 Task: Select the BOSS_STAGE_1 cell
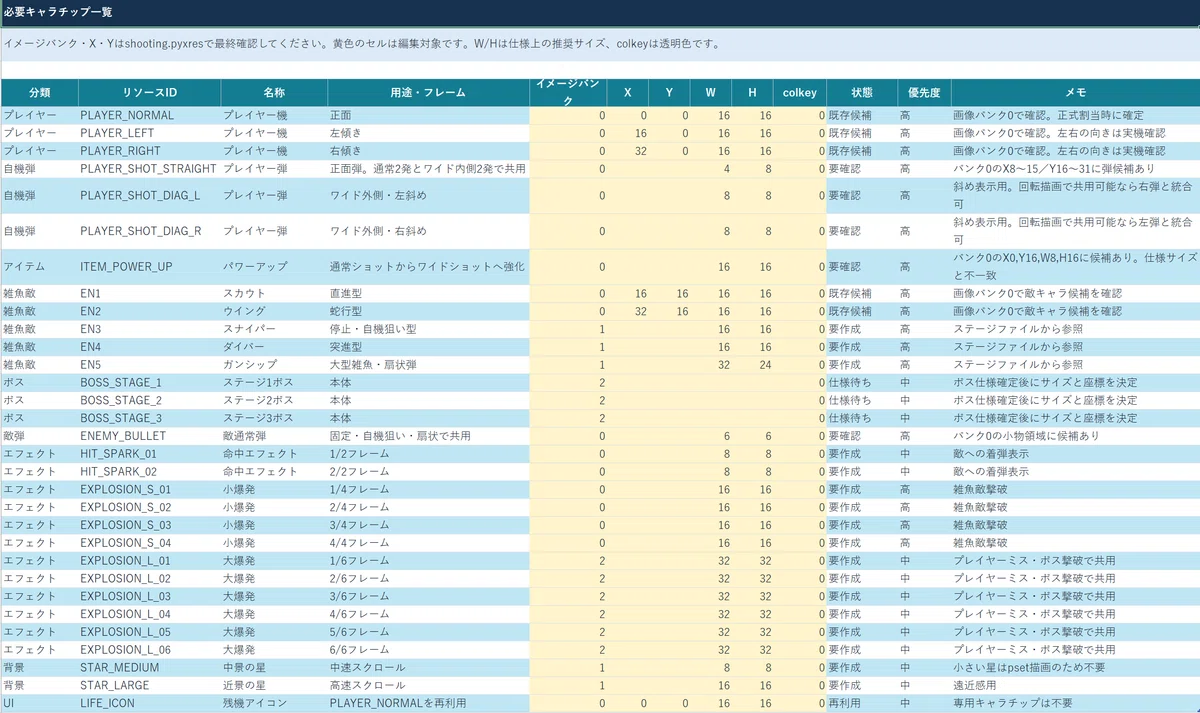pyautogui.click(x=149, y=383)
